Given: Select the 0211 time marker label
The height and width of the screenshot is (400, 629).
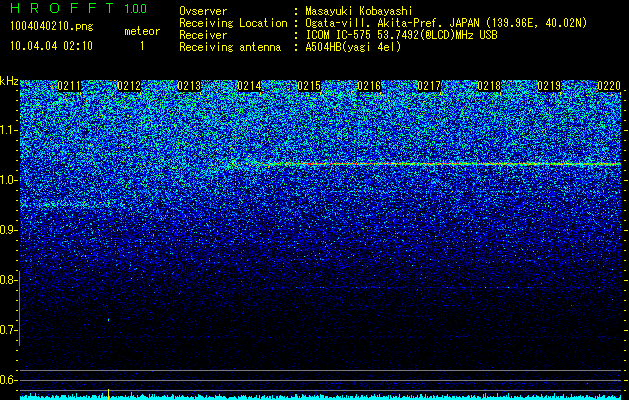Looking at the screenshot, I should click(x=69, y=86).
